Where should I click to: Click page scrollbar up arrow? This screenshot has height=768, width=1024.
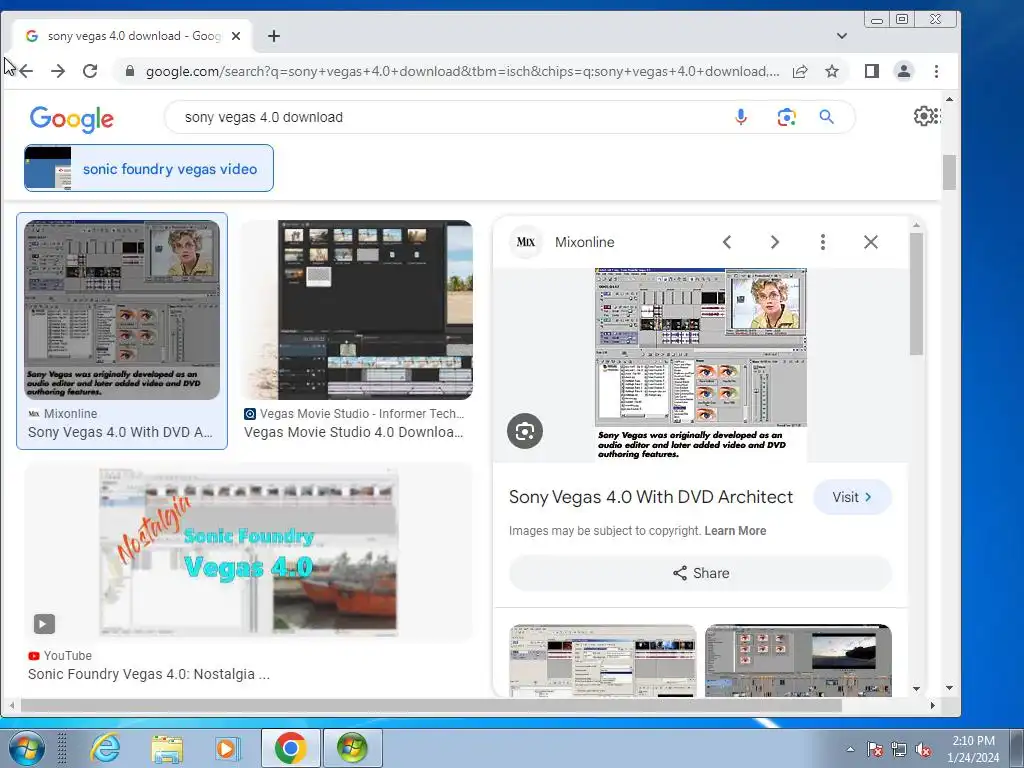(949, 99)
